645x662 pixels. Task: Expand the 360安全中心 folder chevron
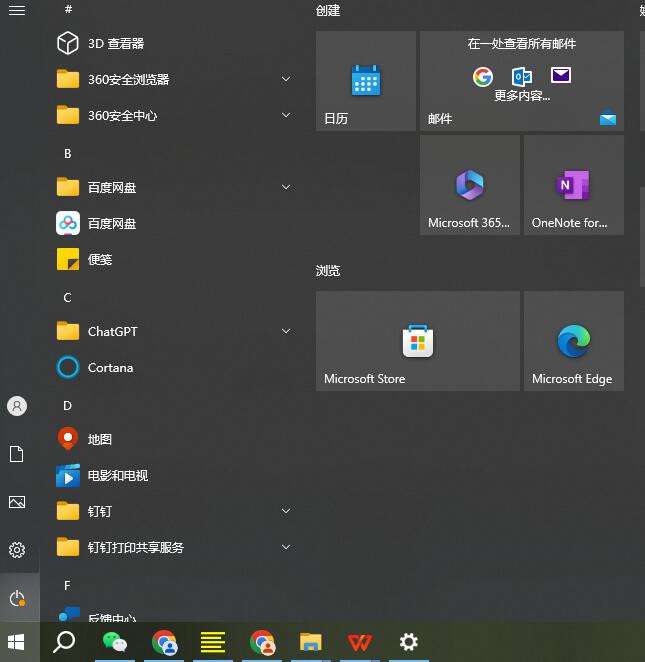coord(286,115)
